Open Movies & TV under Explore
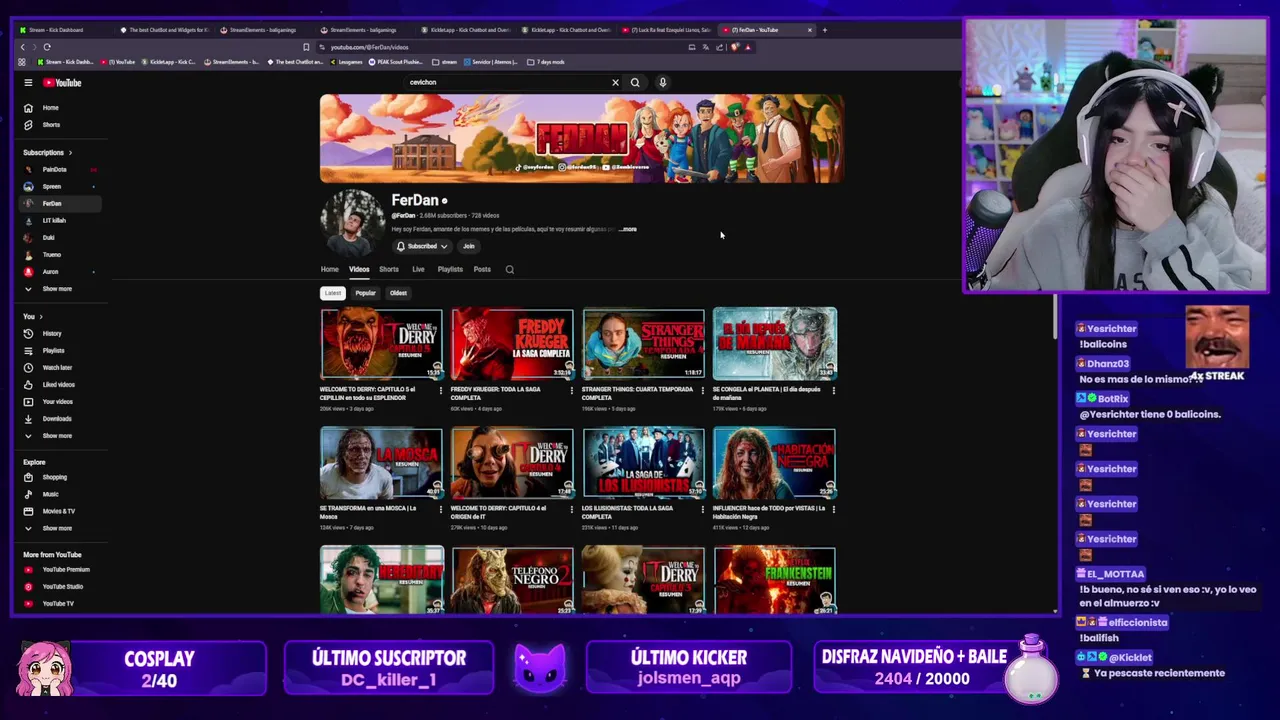The image size is (1280, 720). coord(60,511)
